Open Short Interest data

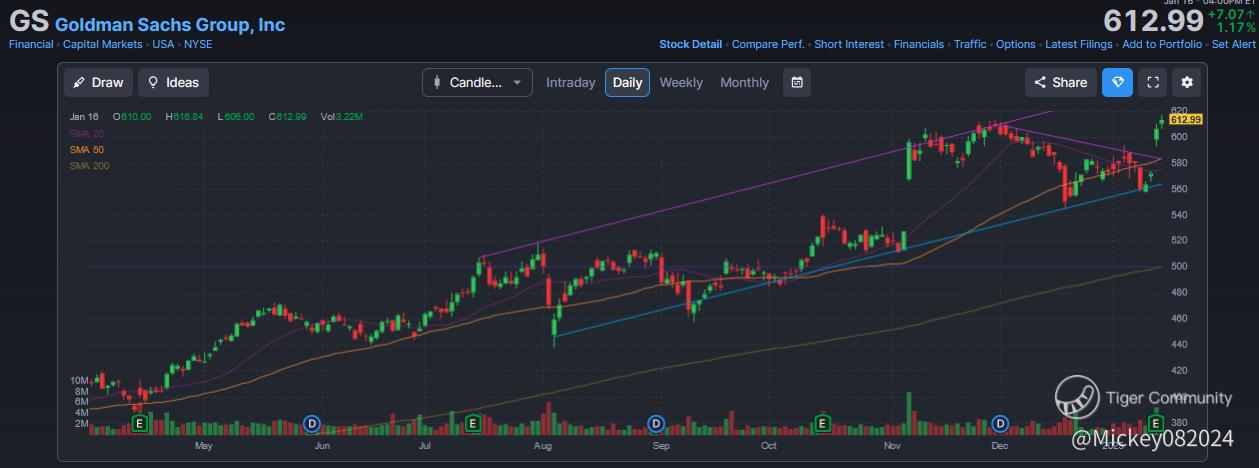pos(849,44)
